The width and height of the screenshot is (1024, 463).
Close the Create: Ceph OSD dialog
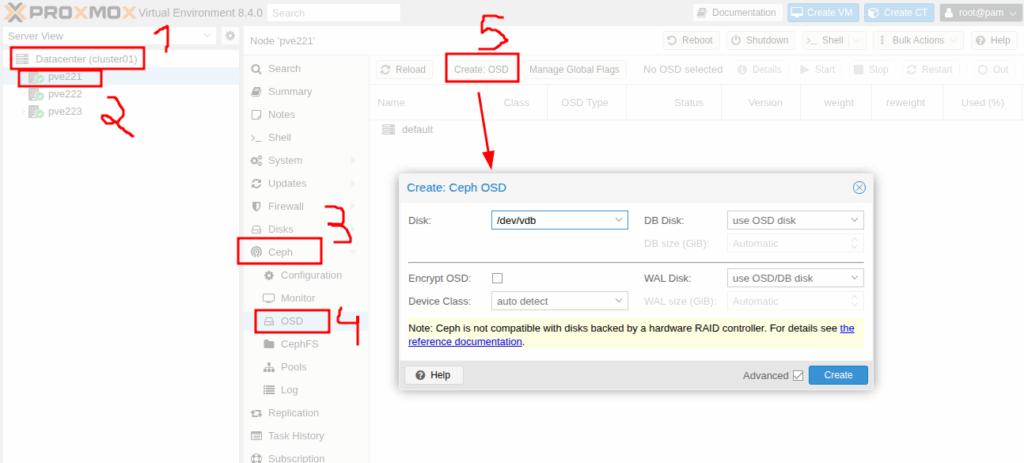click(859, 188)
